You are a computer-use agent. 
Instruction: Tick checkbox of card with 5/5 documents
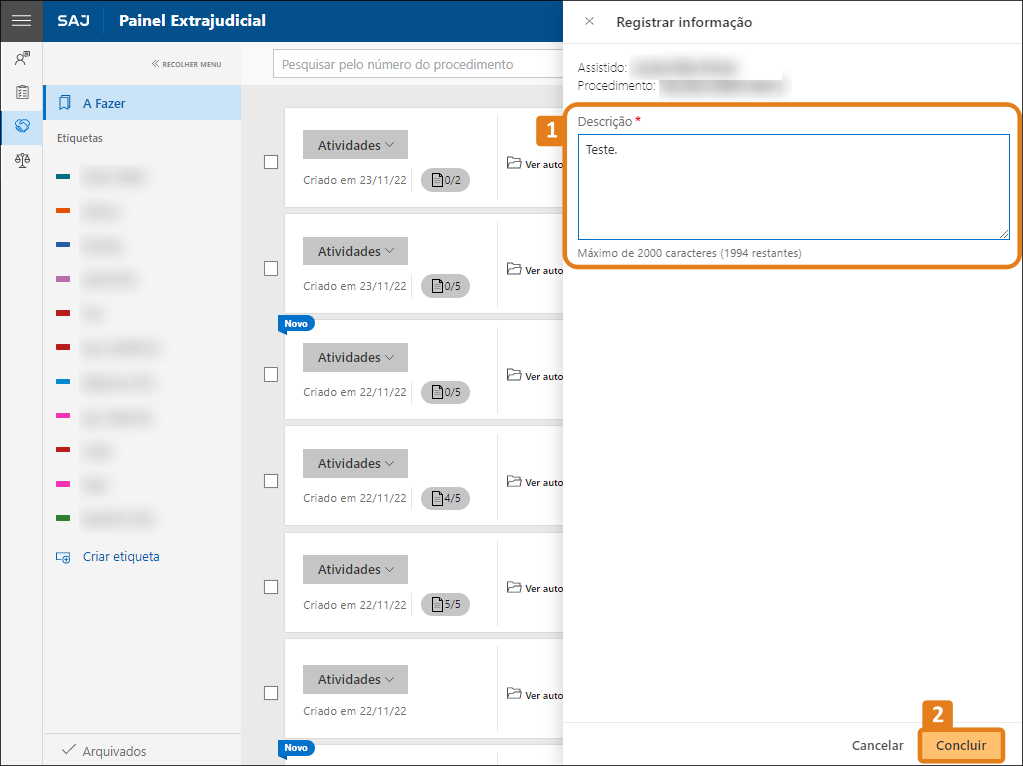(271, 587)
